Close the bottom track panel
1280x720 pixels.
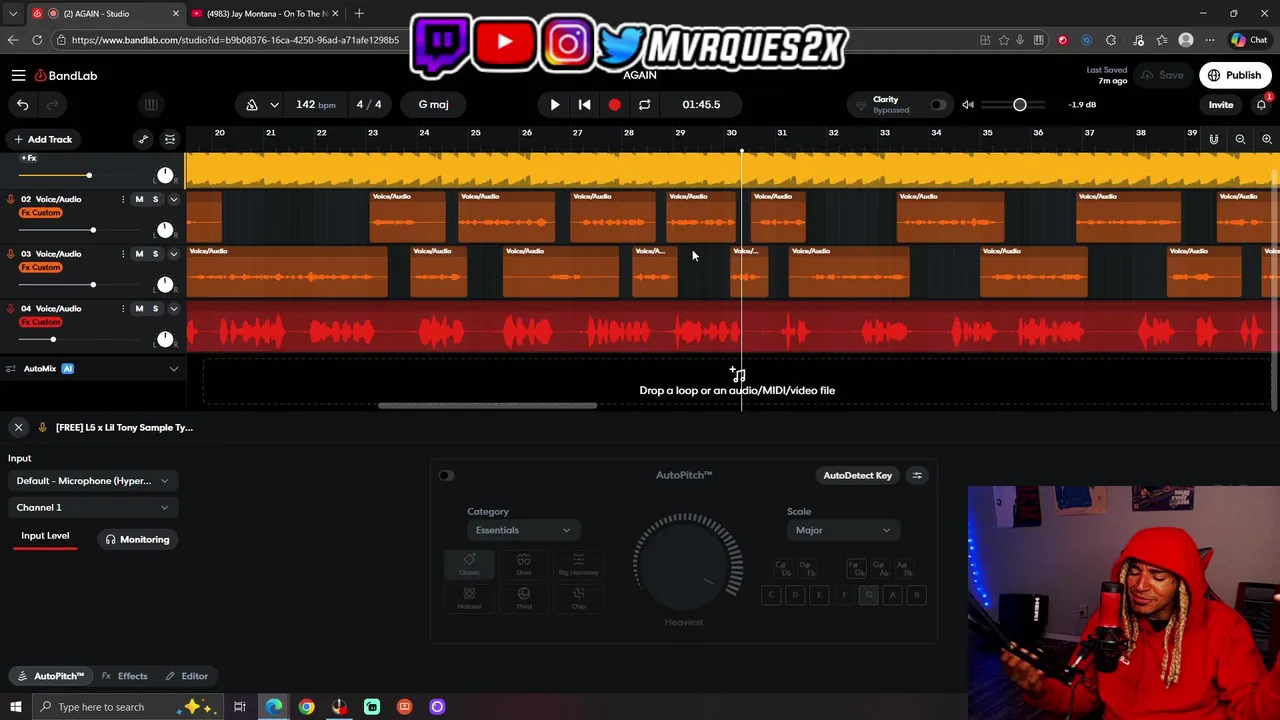pyautogui.click(x=18, y=427)
